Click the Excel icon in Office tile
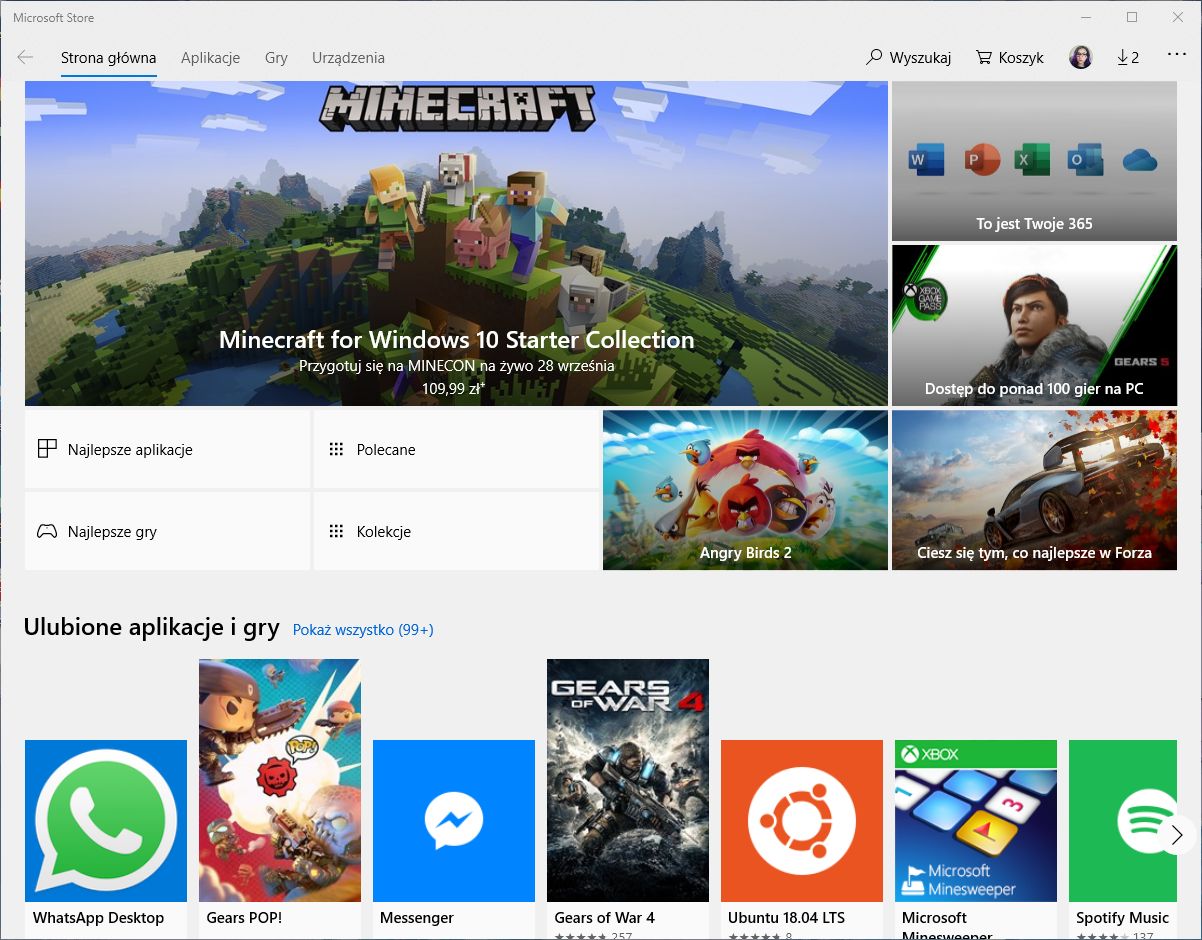 click(1031, 159)
